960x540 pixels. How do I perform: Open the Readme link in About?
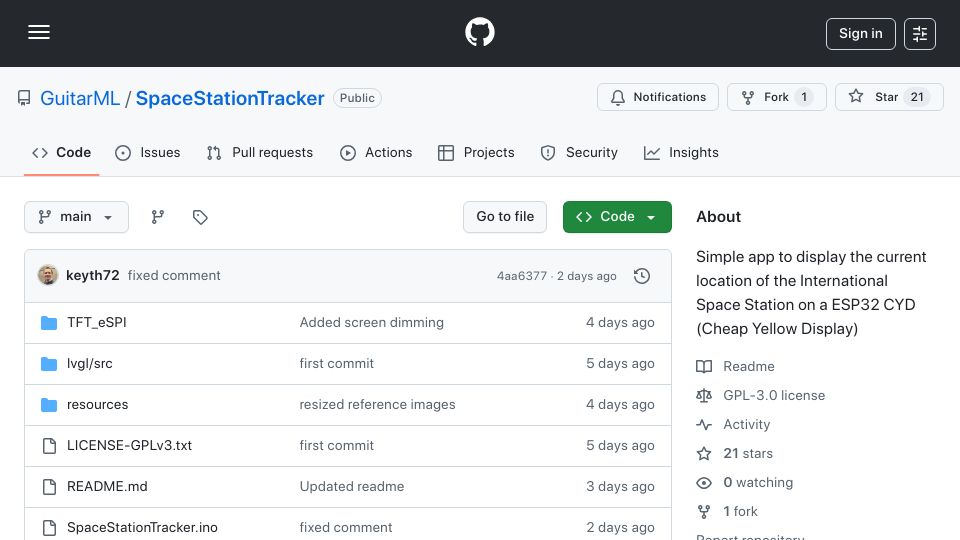pyautogui.click(x=749, y=367)
